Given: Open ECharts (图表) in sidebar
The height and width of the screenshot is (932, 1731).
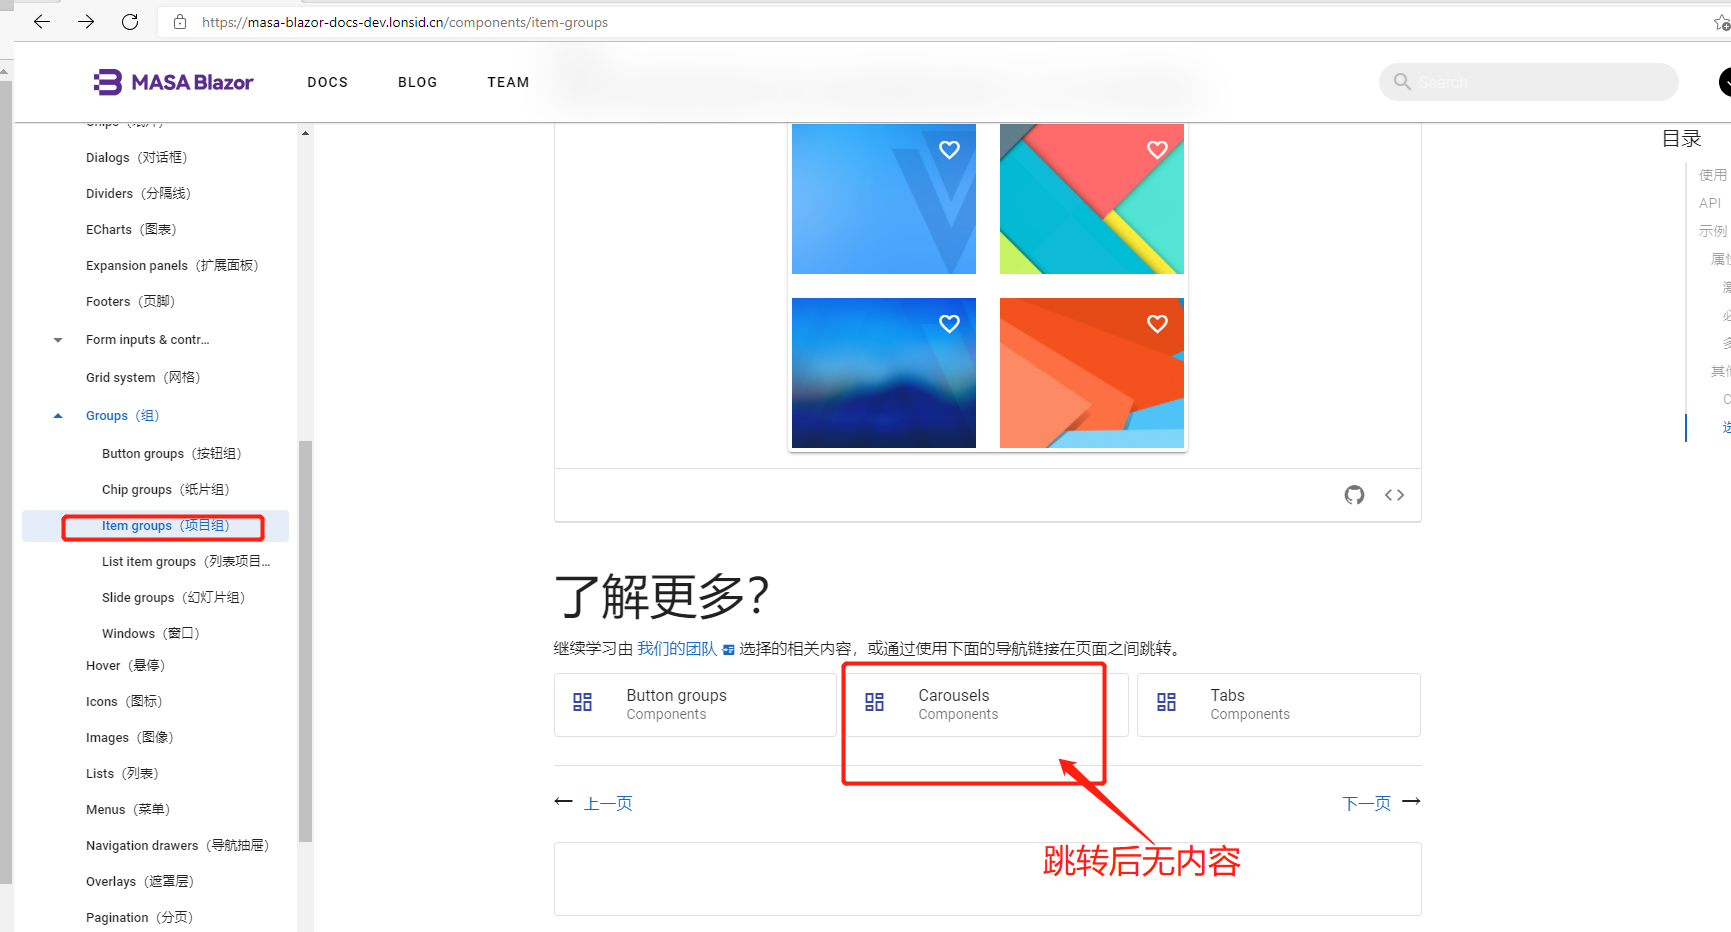Looking at the screenshot, I should point(131,230).
